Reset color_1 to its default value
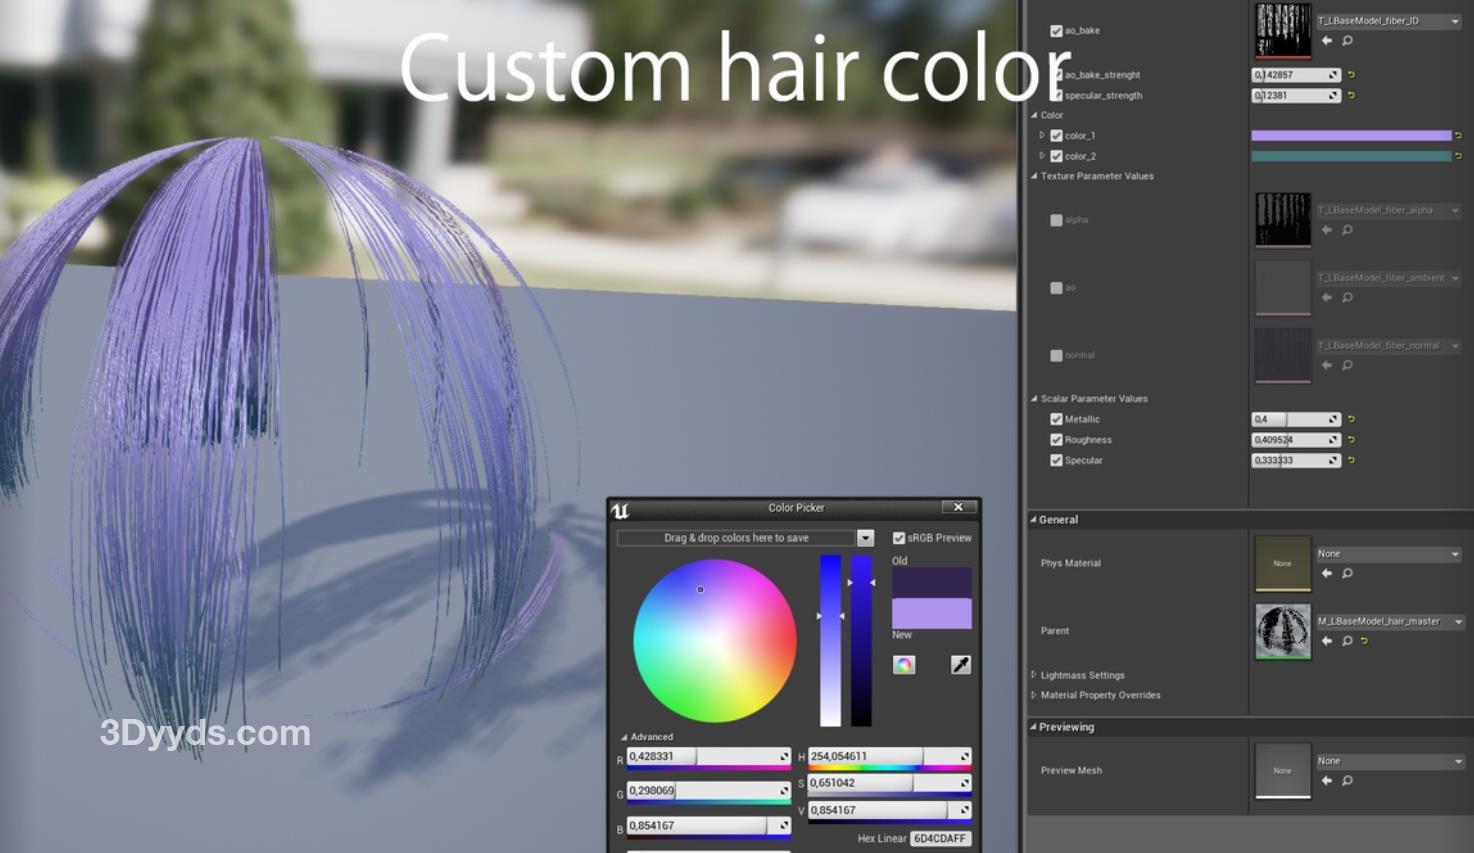This screenshot has height=853, width=1474. click(x=1458, y=135)
